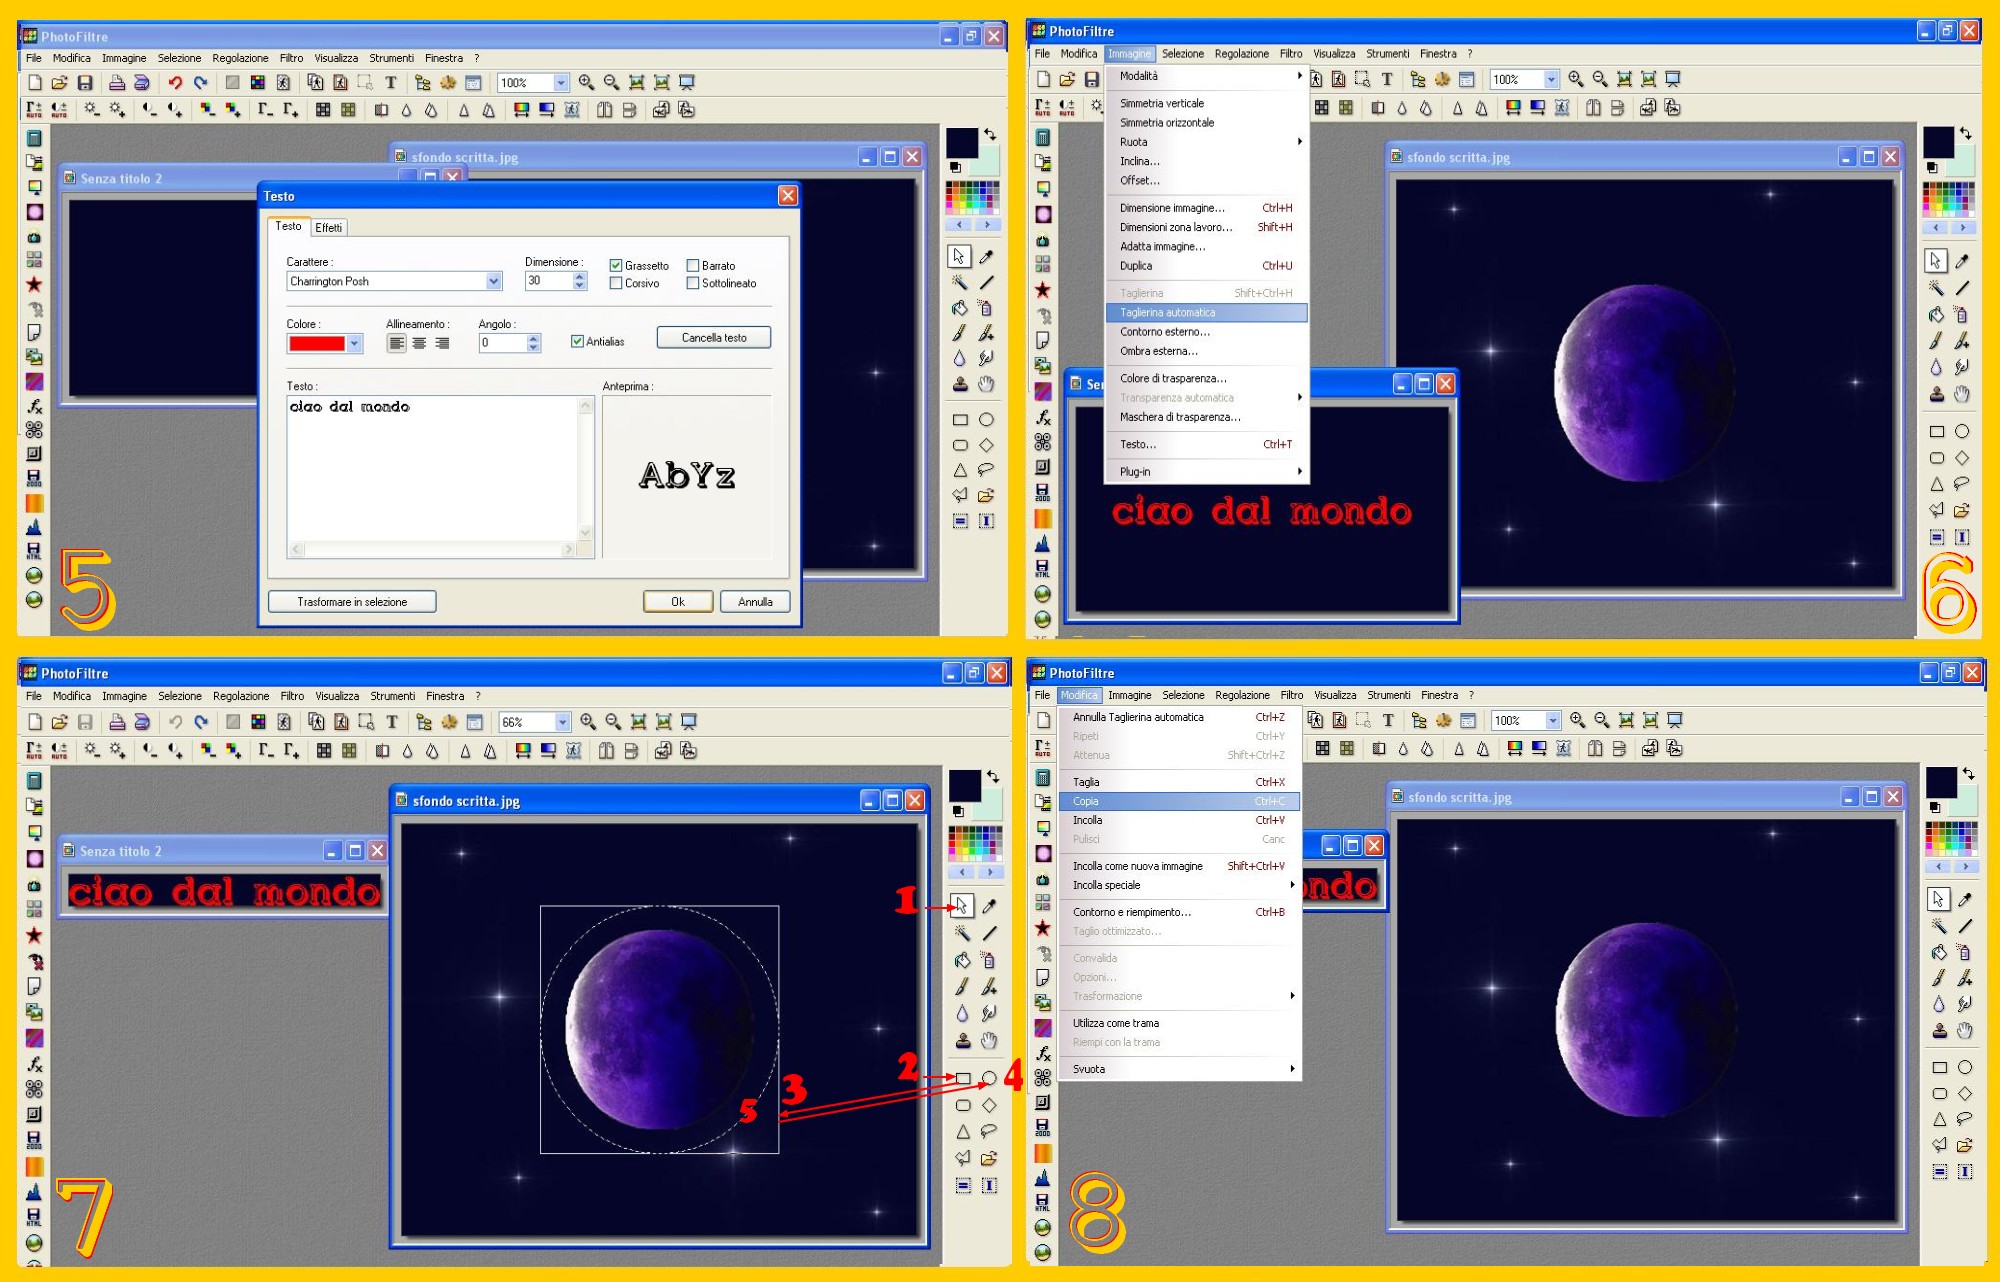
Task: Select the rectangle selection tool in panel 7
Action: pyautogui.click(x=962, y=1078)
